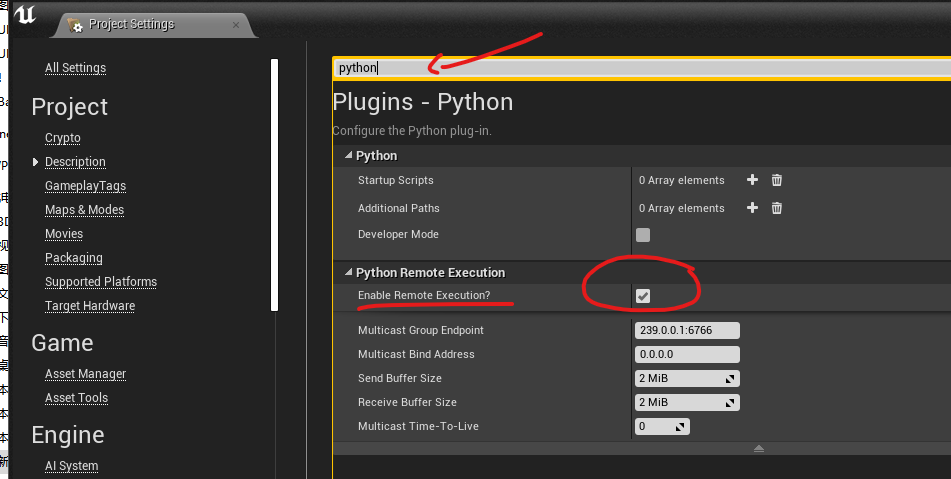The image size is (951, 479).
Task: Open Send Buffer Size unit dropdown
Action: click(730, 378)
